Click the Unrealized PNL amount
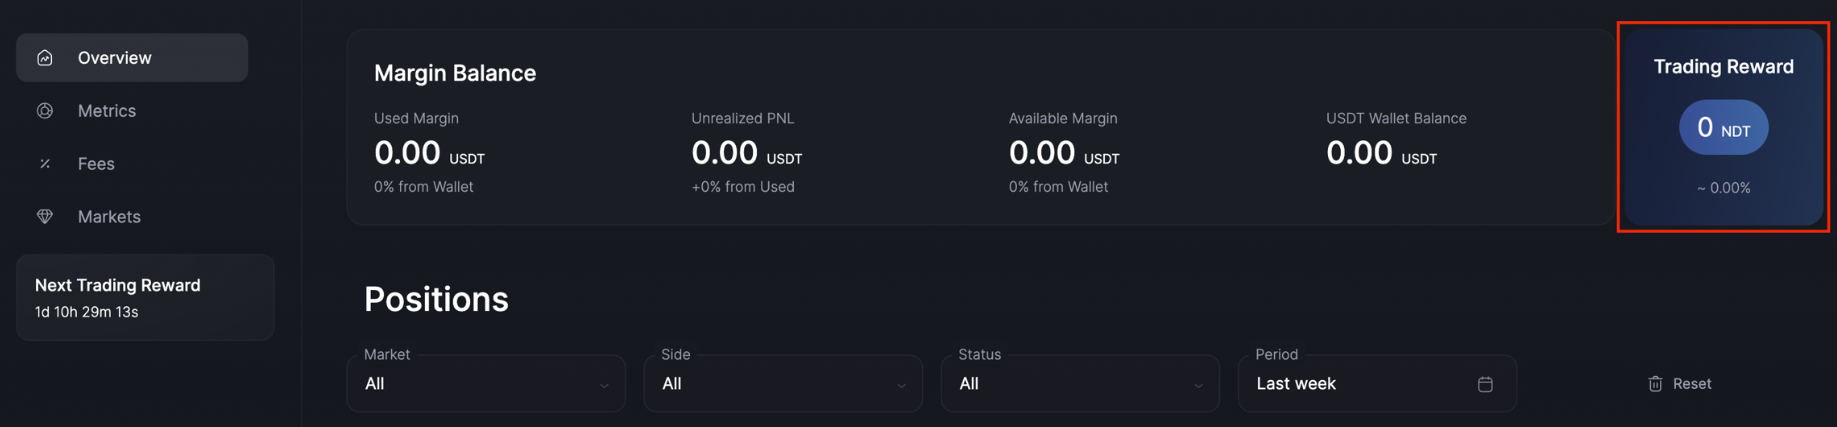The image size is (1837, 427). click(x=725, y=153)
